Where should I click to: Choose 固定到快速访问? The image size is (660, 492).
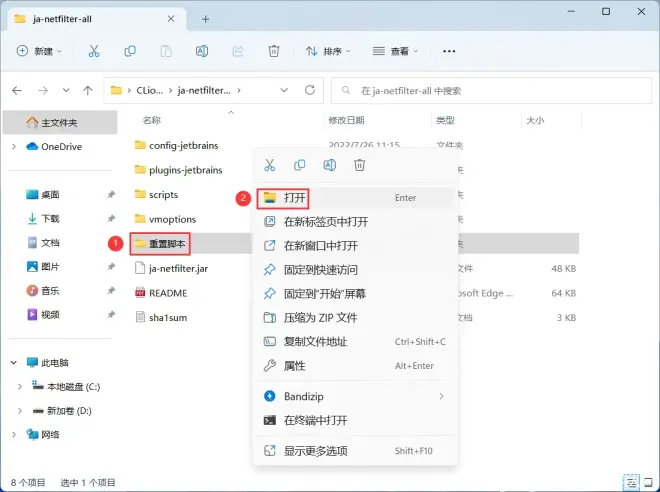pos(356,270)
